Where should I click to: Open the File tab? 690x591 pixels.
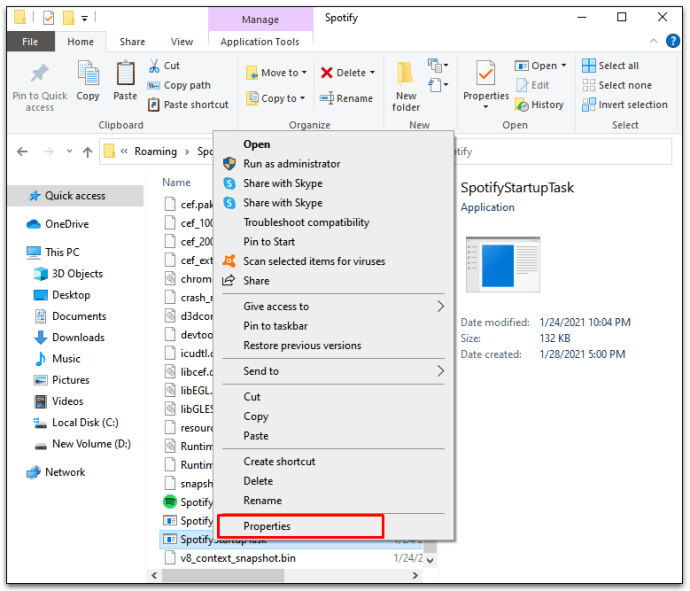[x=30, y=42]
